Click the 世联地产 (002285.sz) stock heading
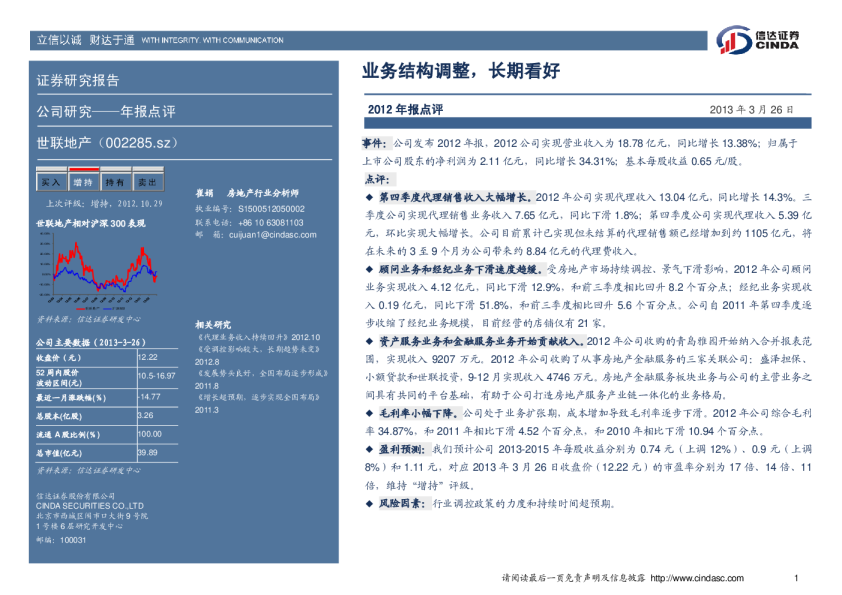Image resolution: width=842 pixels, height=595 pixels. pyautogui.click(x=105, y=142)
